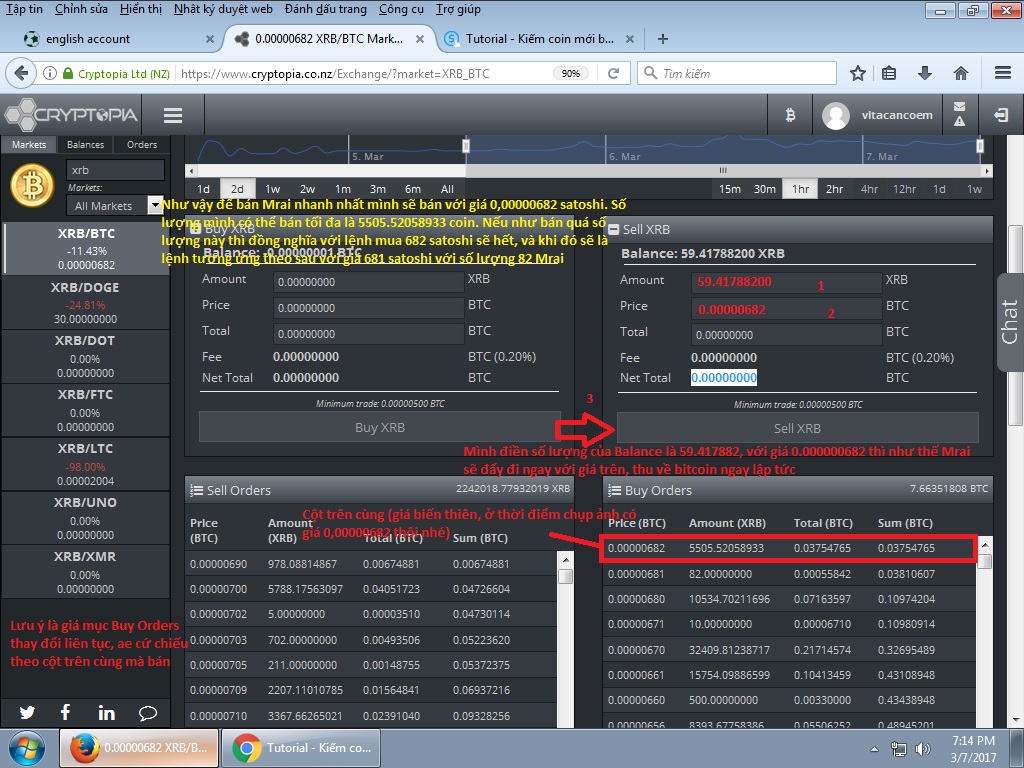The height and width of the screenshot is (768, 1024).
Task: Click the Firefox Tìm kiếm search box
Action: pyautogui.click(x=737, y=73)
